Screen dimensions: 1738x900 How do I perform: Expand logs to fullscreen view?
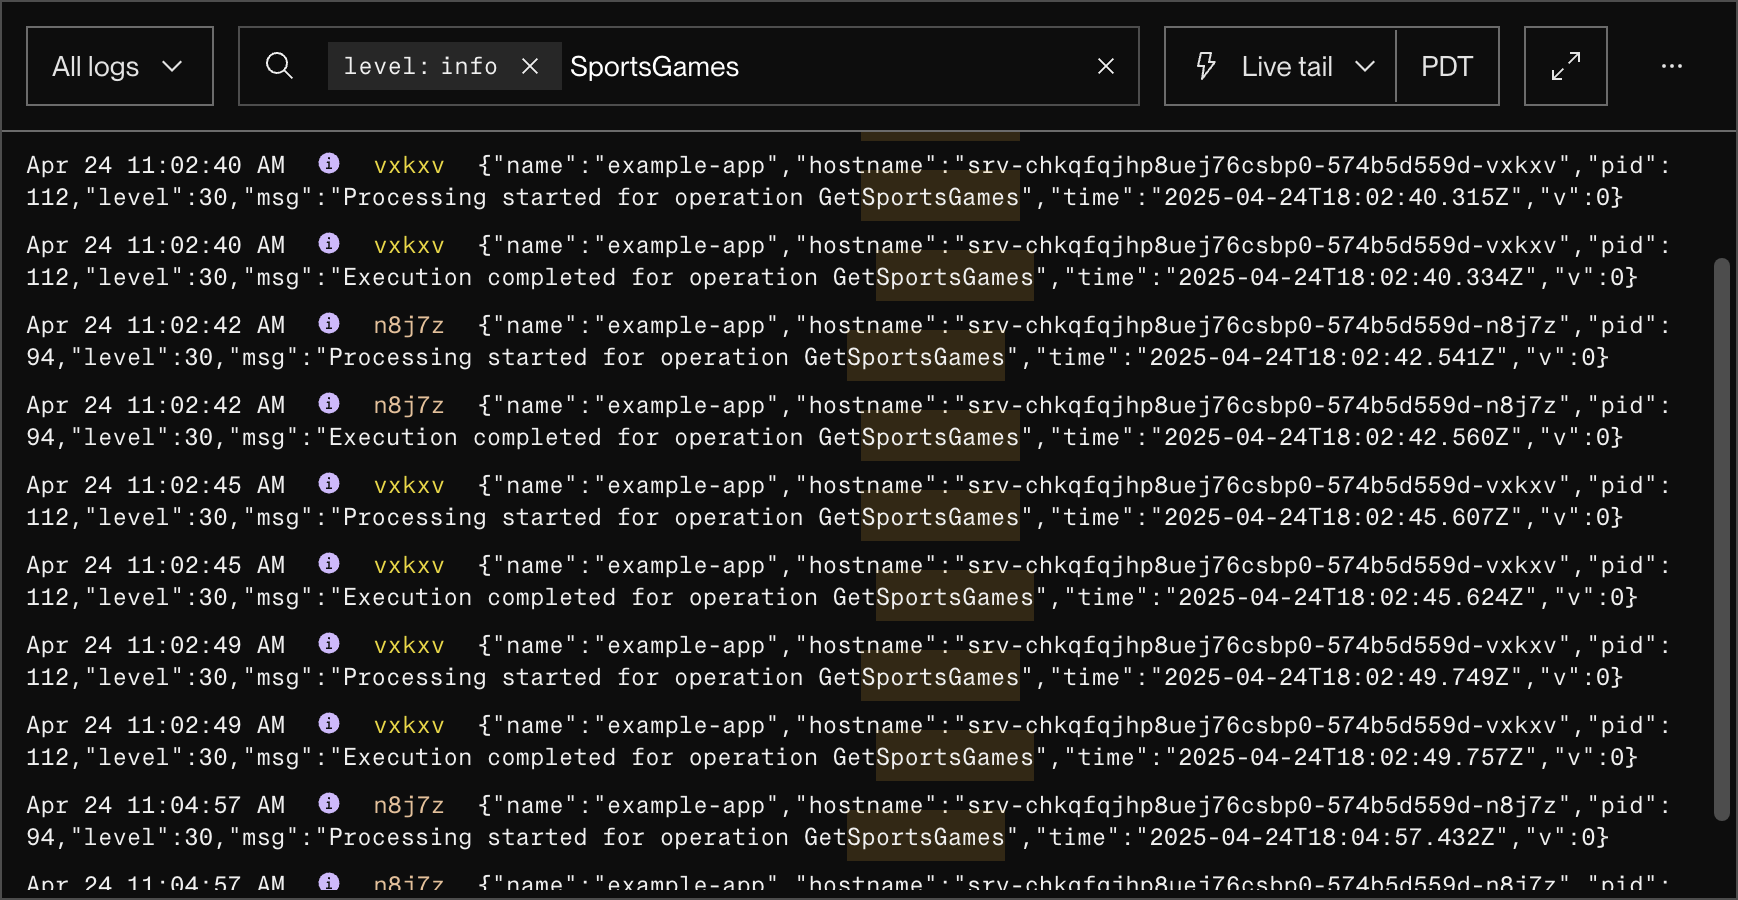1565,66
